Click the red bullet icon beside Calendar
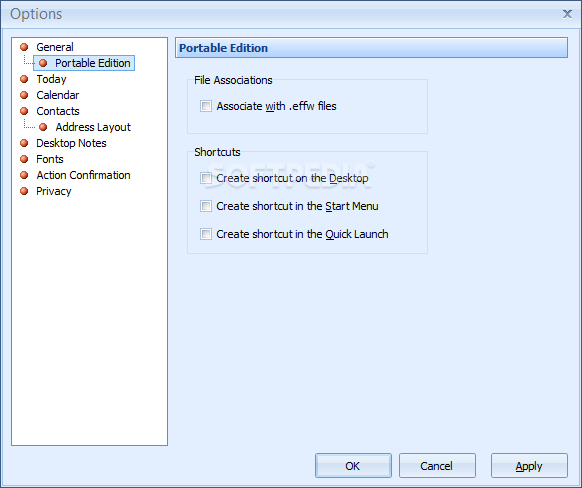Screen dimensions: 582x488 point(24,95)
